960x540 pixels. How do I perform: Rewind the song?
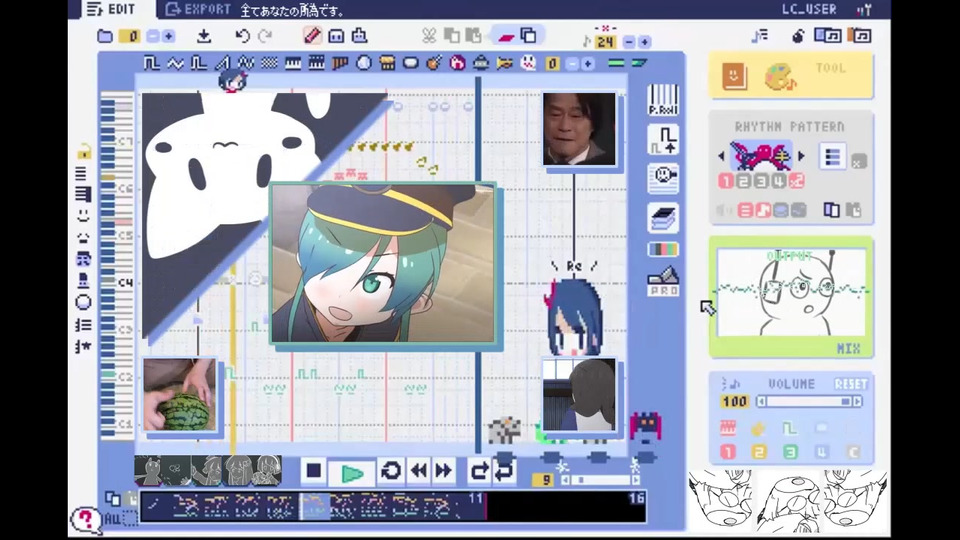(419, 471)
